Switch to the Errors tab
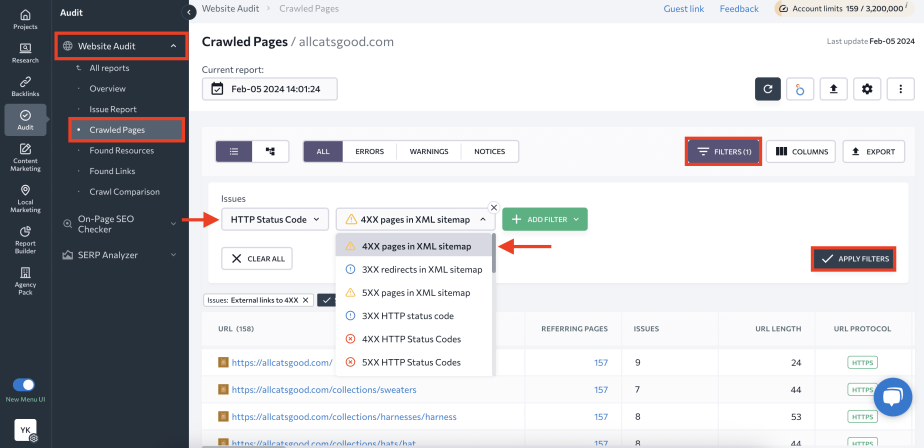The width and height of the screenshot is (924, 448). (369, 152)
